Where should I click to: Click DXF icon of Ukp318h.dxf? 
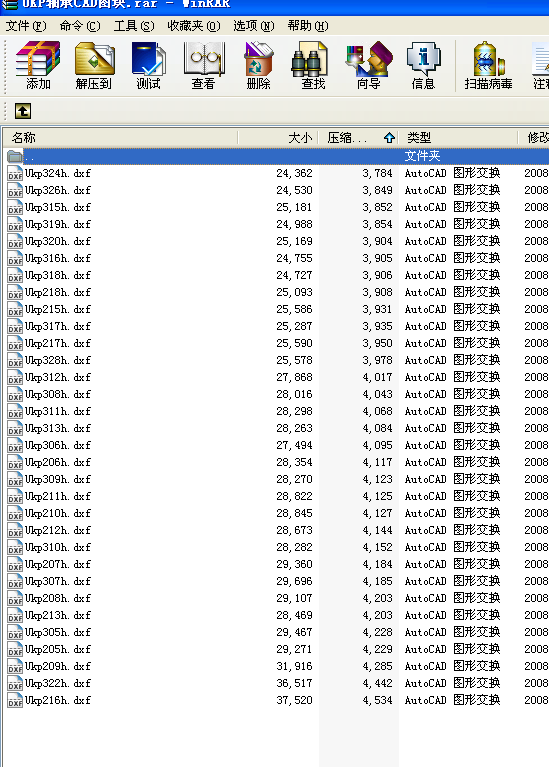[15, 275]
